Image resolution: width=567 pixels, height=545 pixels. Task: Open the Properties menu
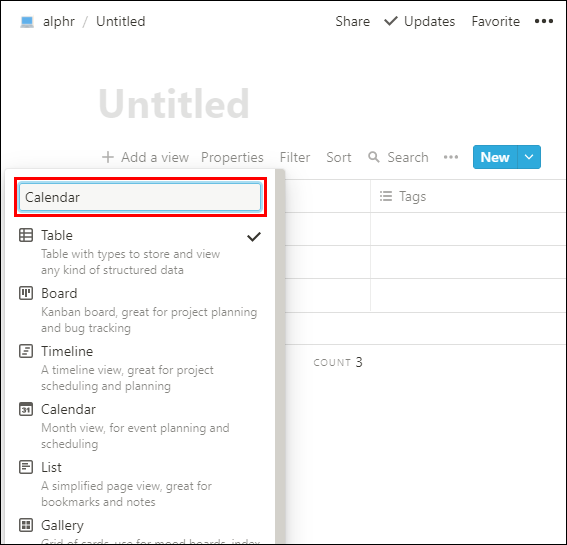232,157
